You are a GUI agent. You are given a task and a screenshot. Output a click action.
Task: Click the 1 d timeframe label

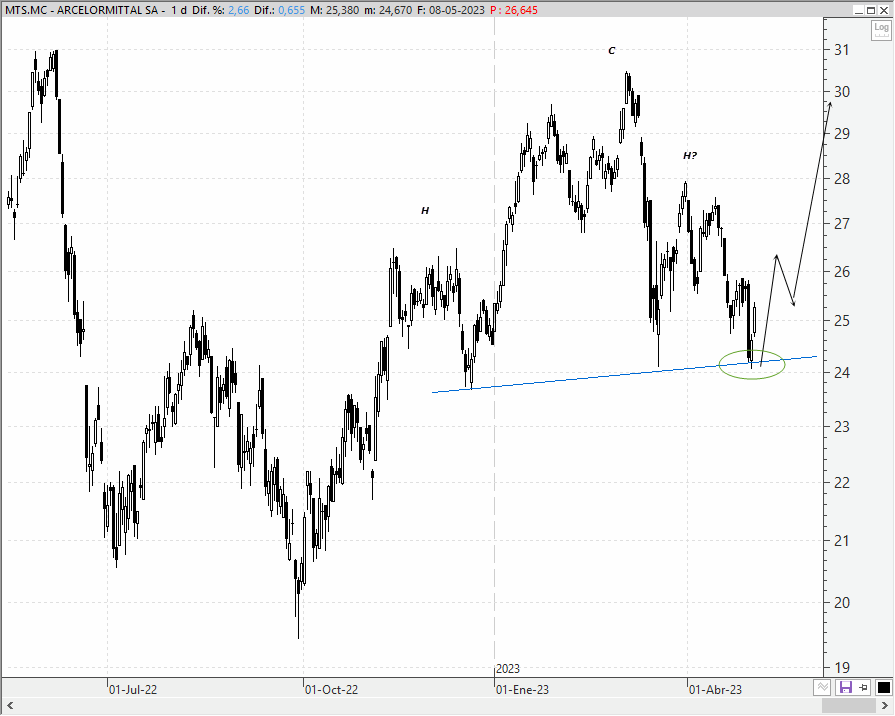pos(179,10)
